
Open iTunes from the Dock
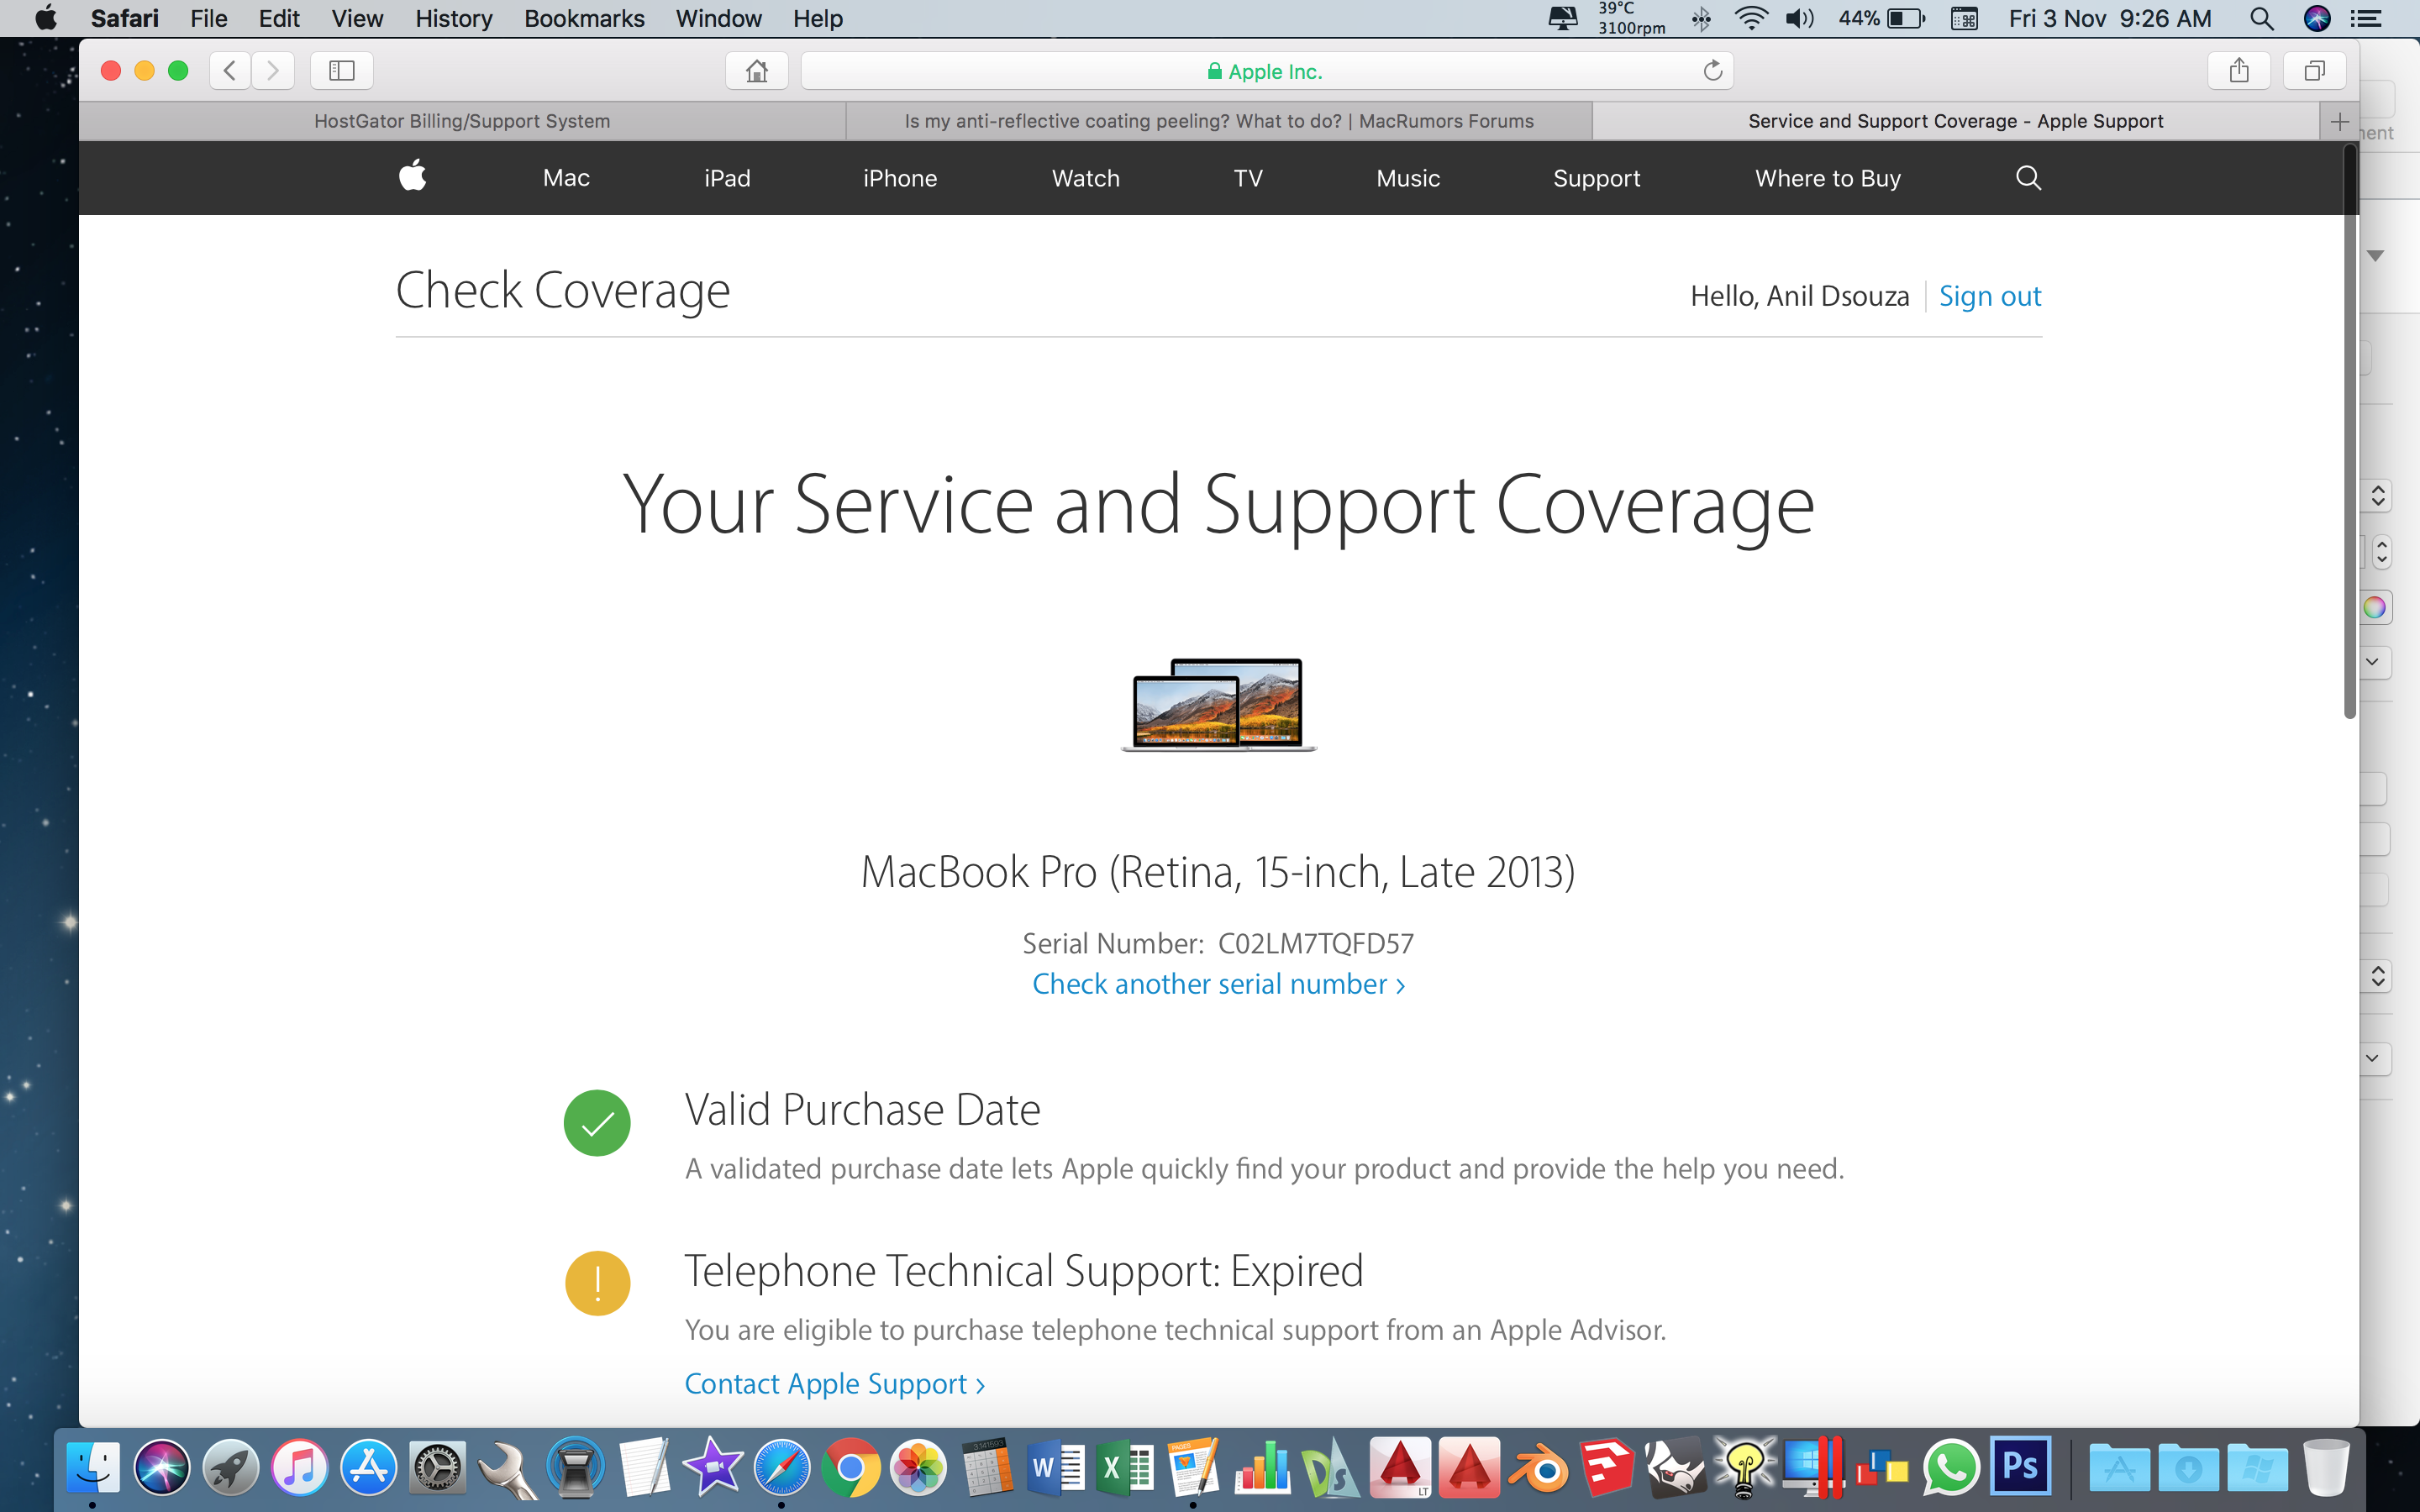tap(300, 1468)
